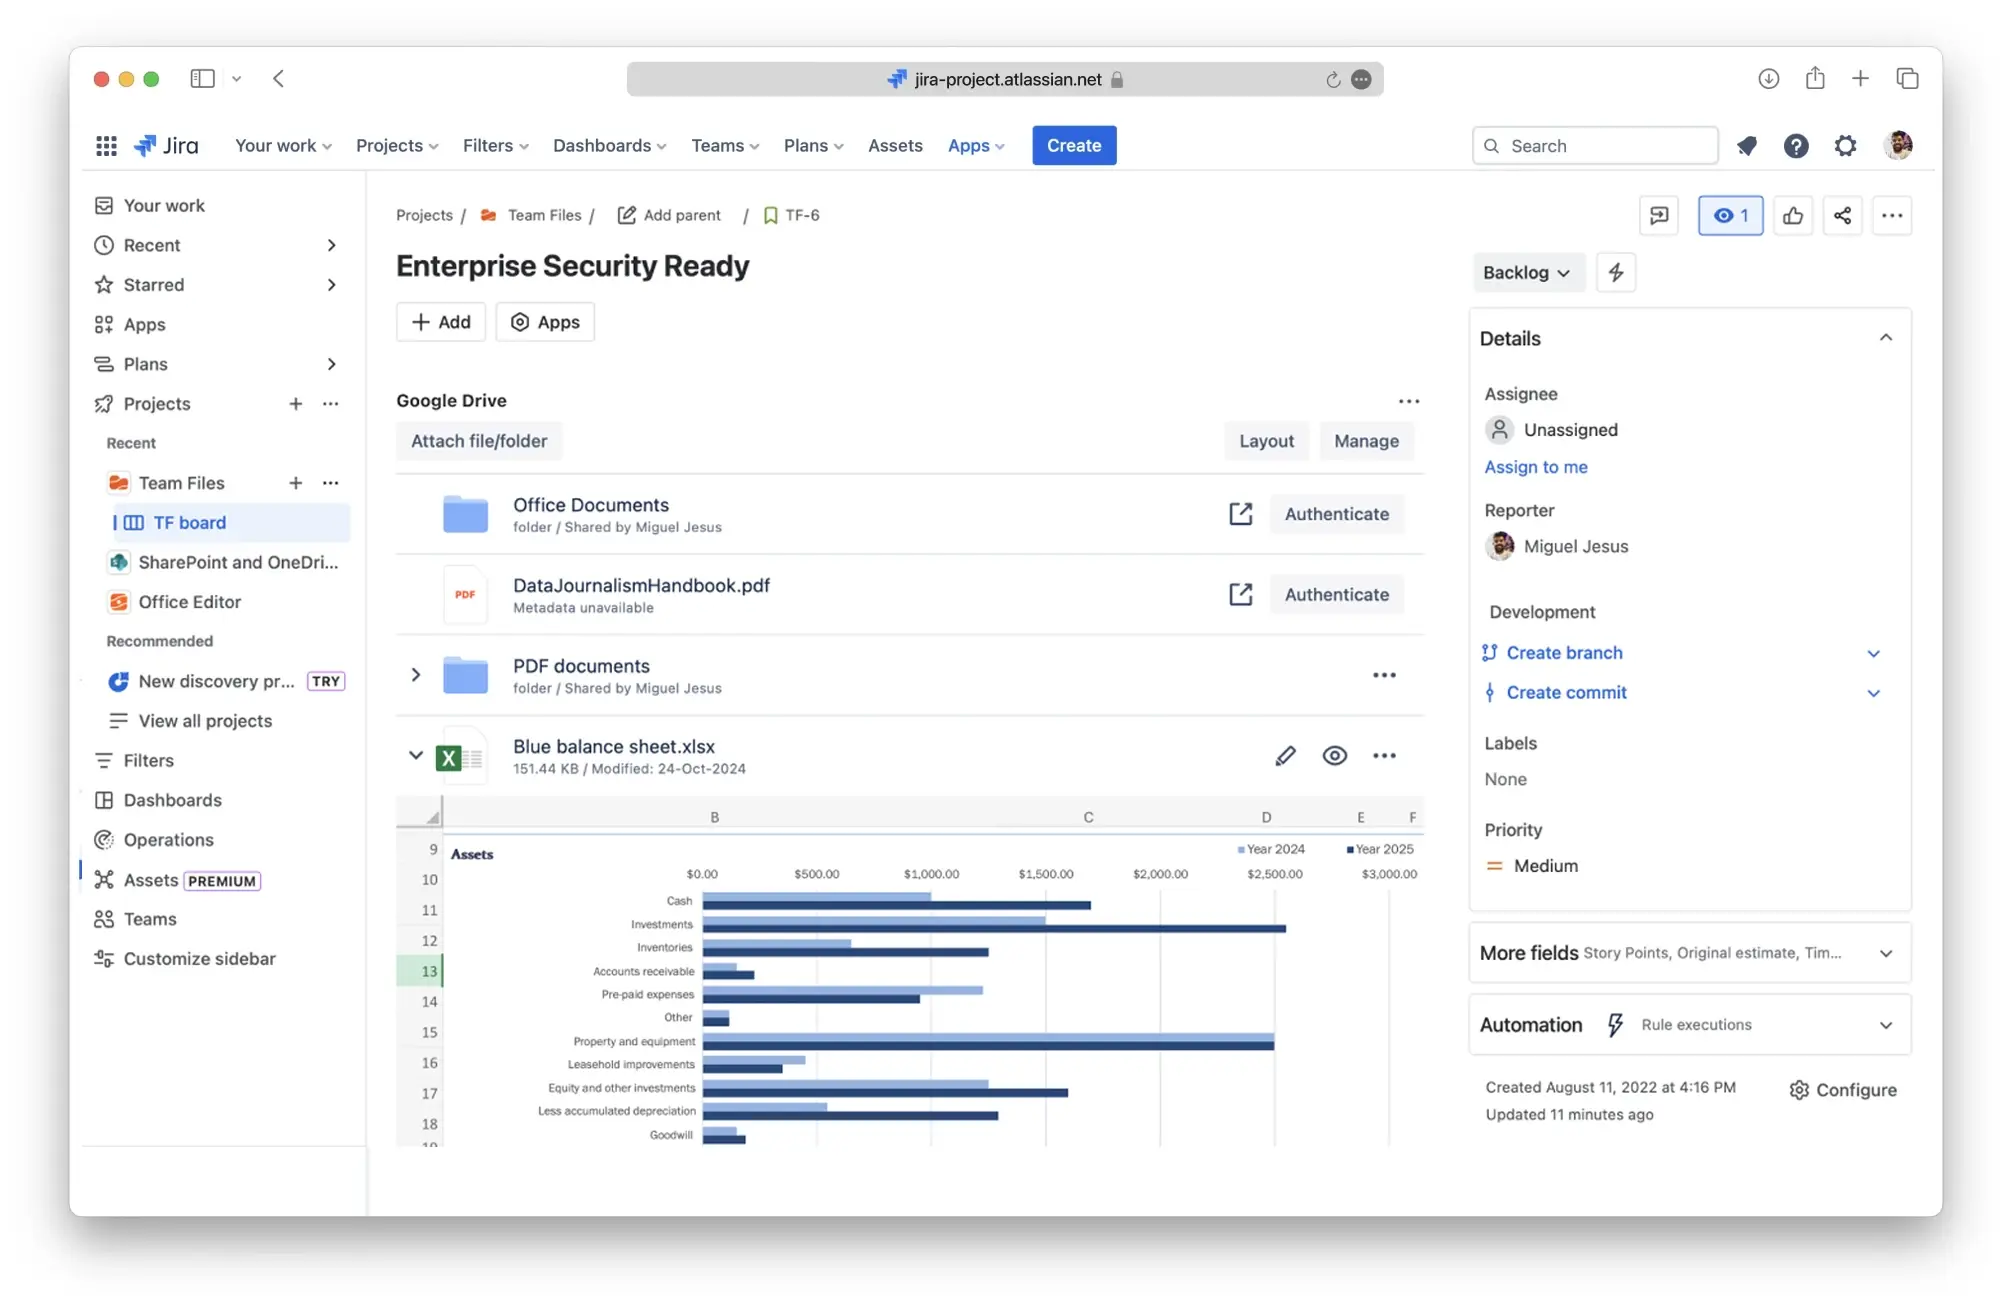Expand the Automation section

(x=1885, y=1026)
